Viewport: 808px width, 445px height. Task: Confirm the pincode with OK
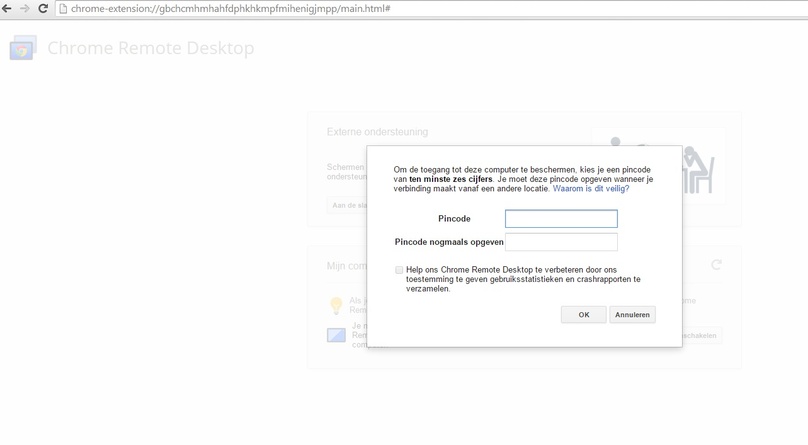584,315
